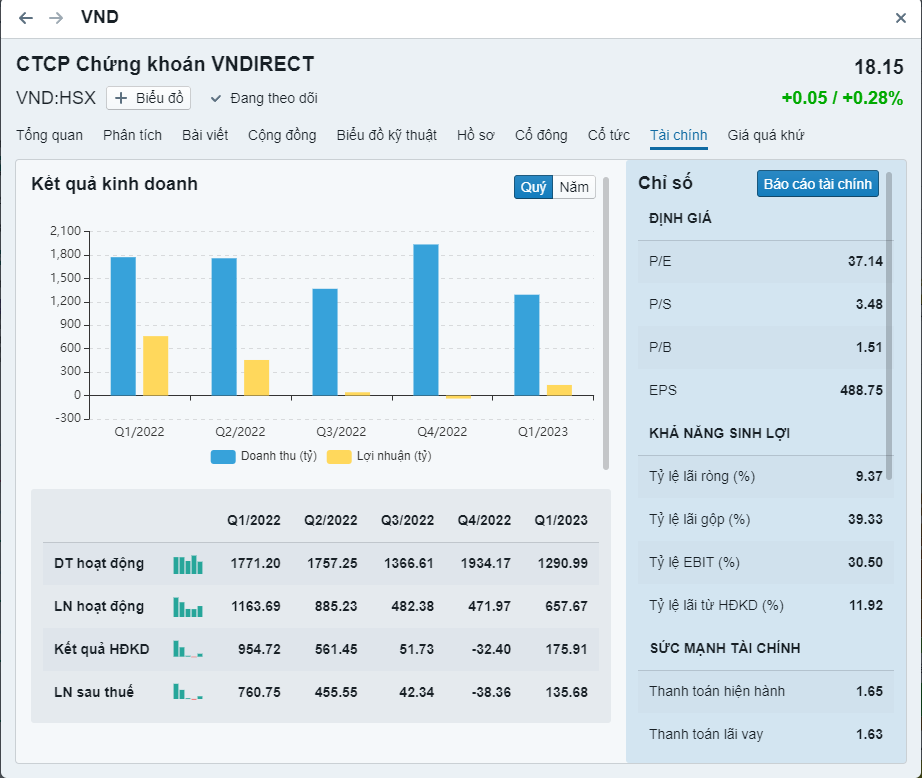Click the Q4/2022 blue revenue bar
Viewport: 922px width, 778px height.
[426, 320]
